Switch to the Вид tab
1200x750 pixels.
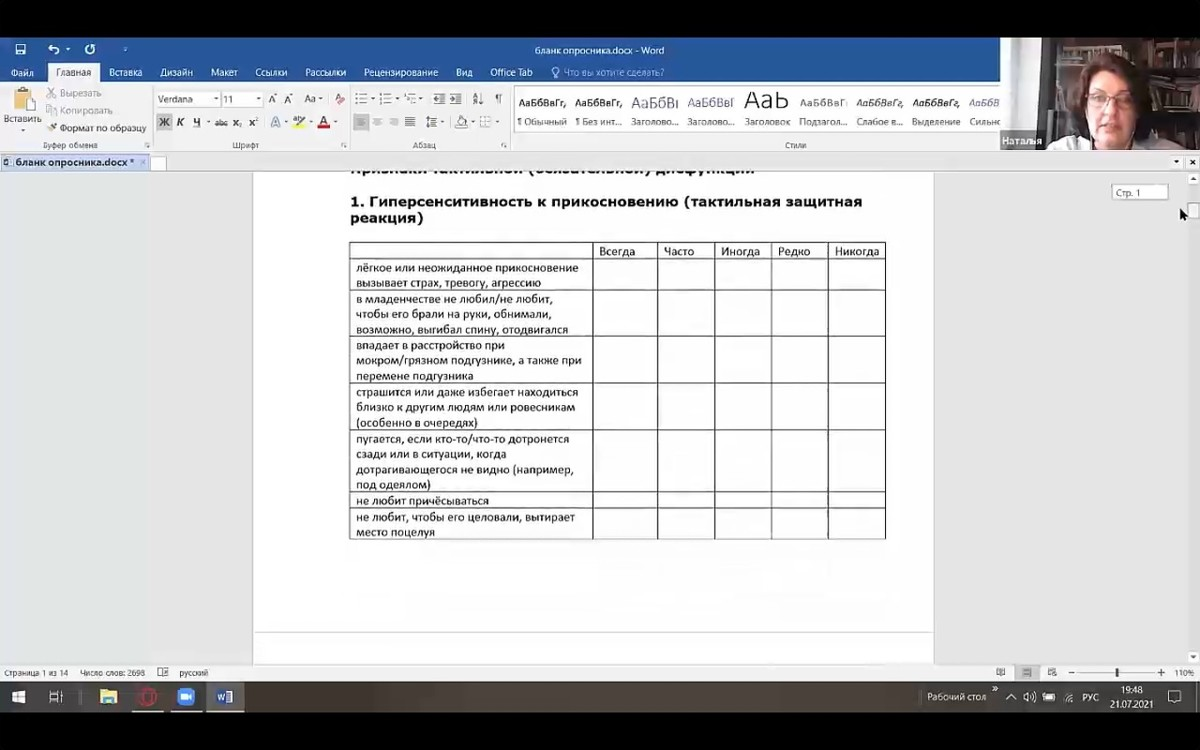click(x=464, y=72)
